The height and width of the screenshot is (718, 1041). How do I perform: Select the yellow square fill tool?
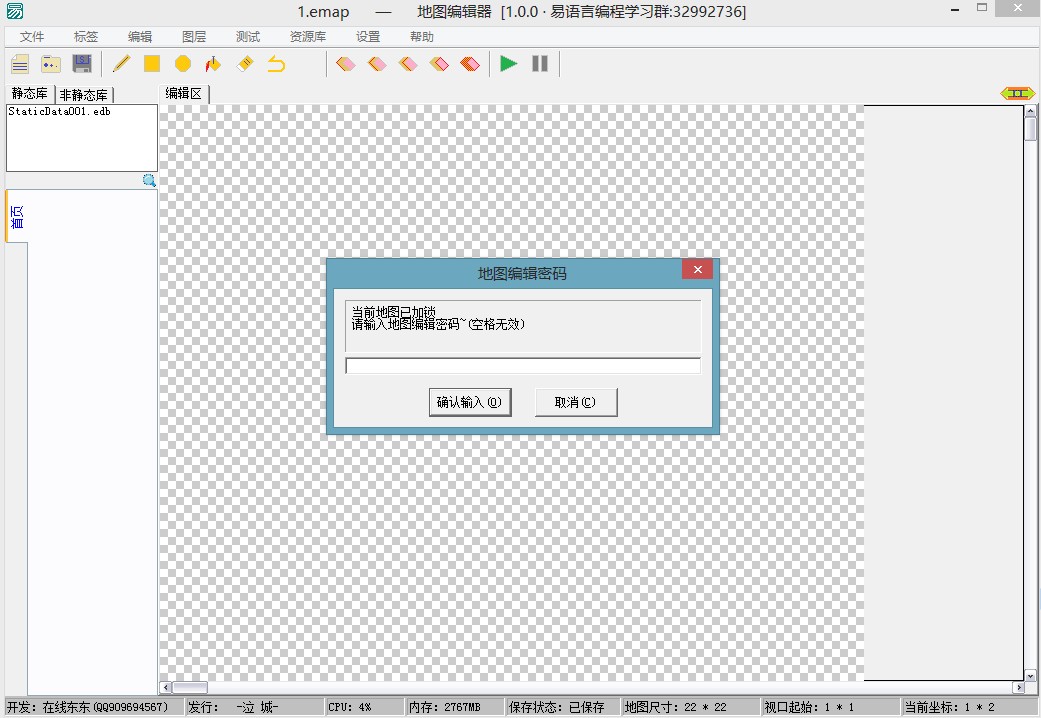152,64
